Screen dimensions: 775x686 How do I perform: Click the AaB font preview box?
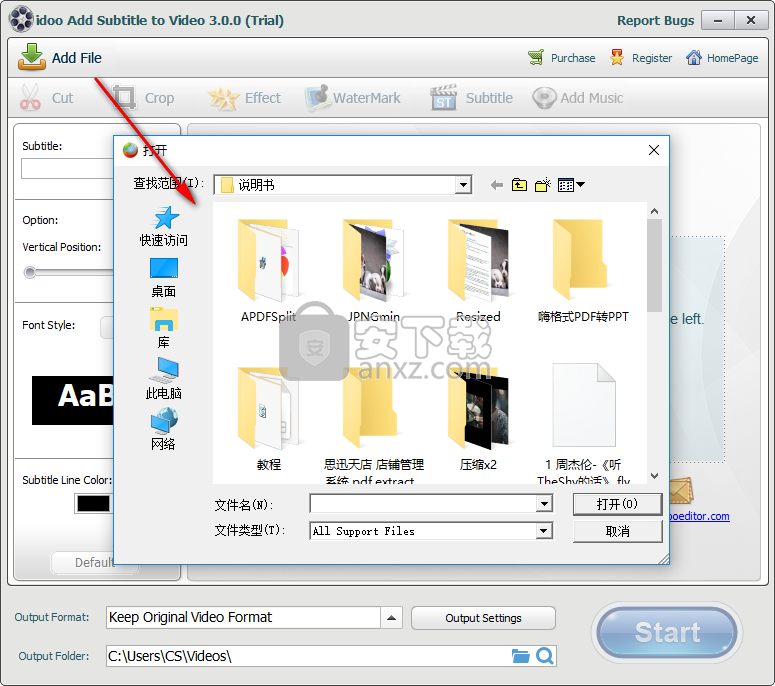73,400
